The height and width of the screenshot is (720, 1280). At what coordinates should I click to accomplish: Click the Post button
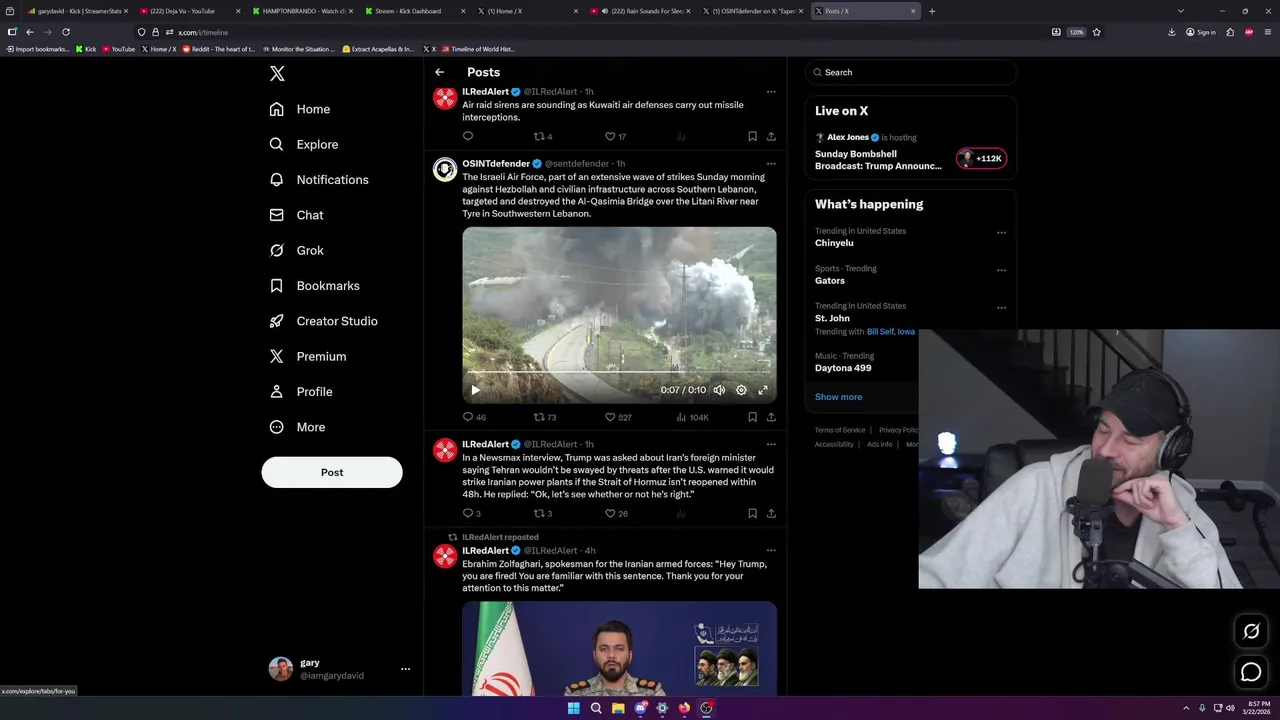tap(332, 472)
